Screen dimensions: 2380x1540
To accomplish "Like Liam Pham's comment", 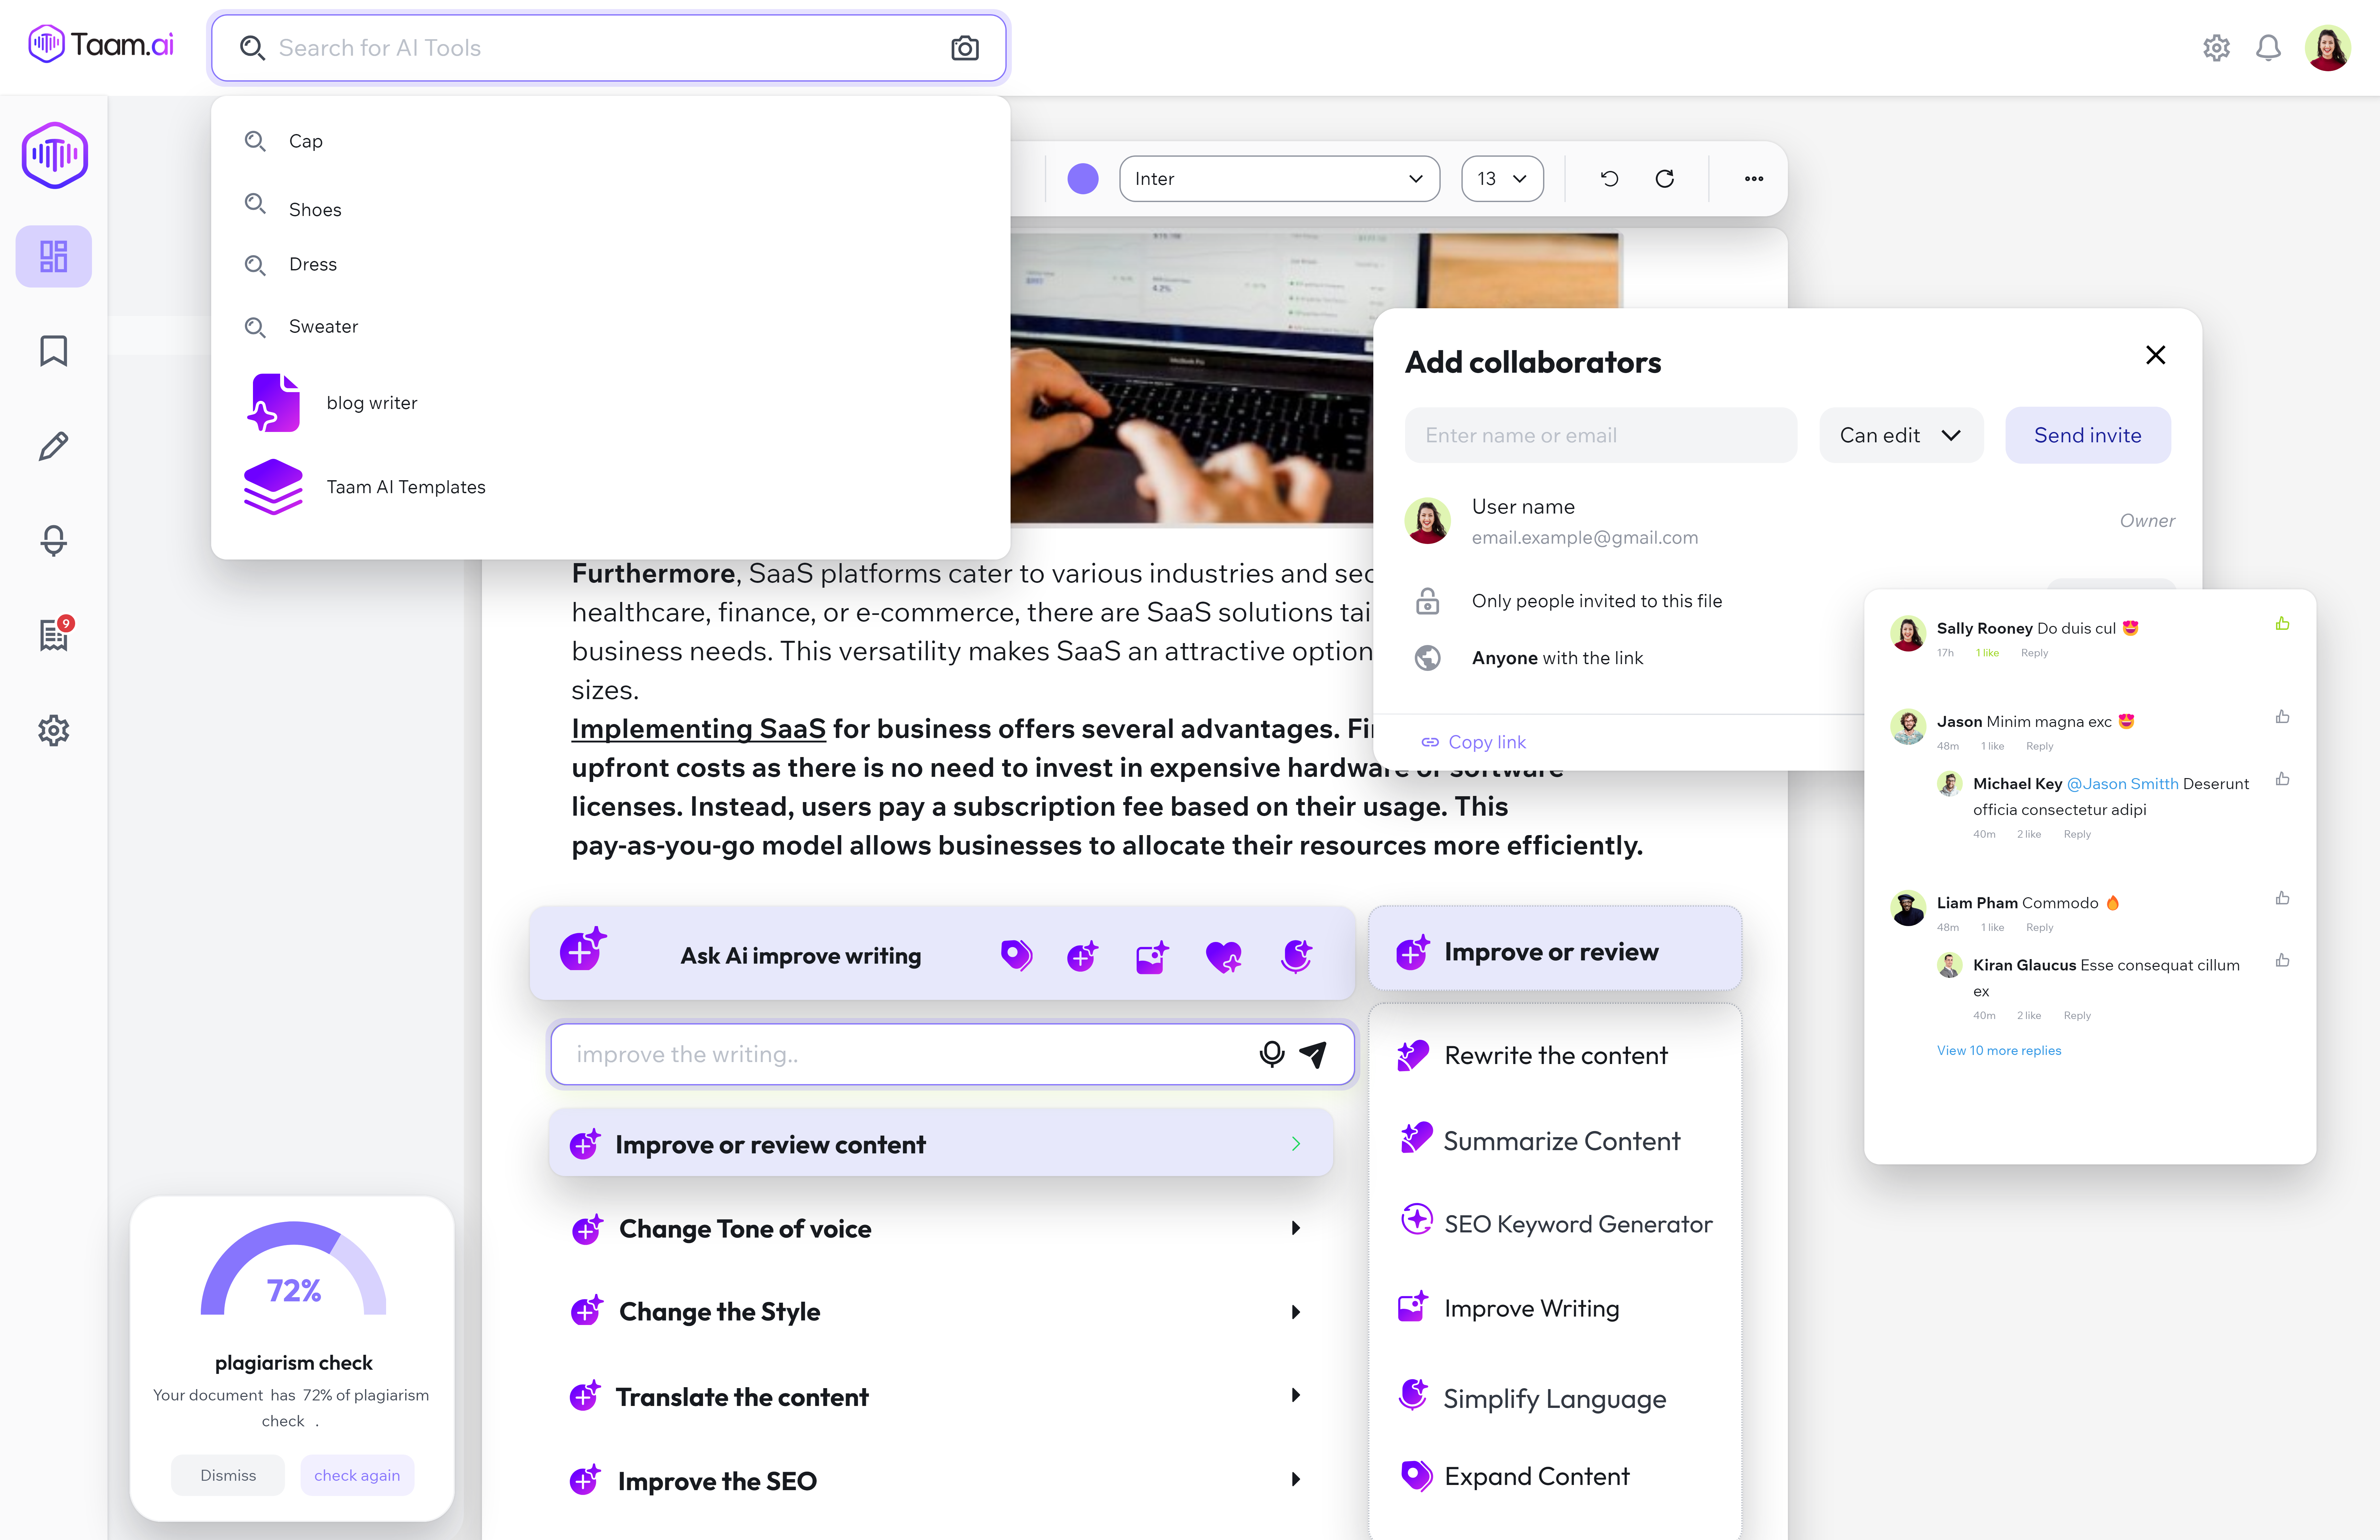I will [2282, 898].
